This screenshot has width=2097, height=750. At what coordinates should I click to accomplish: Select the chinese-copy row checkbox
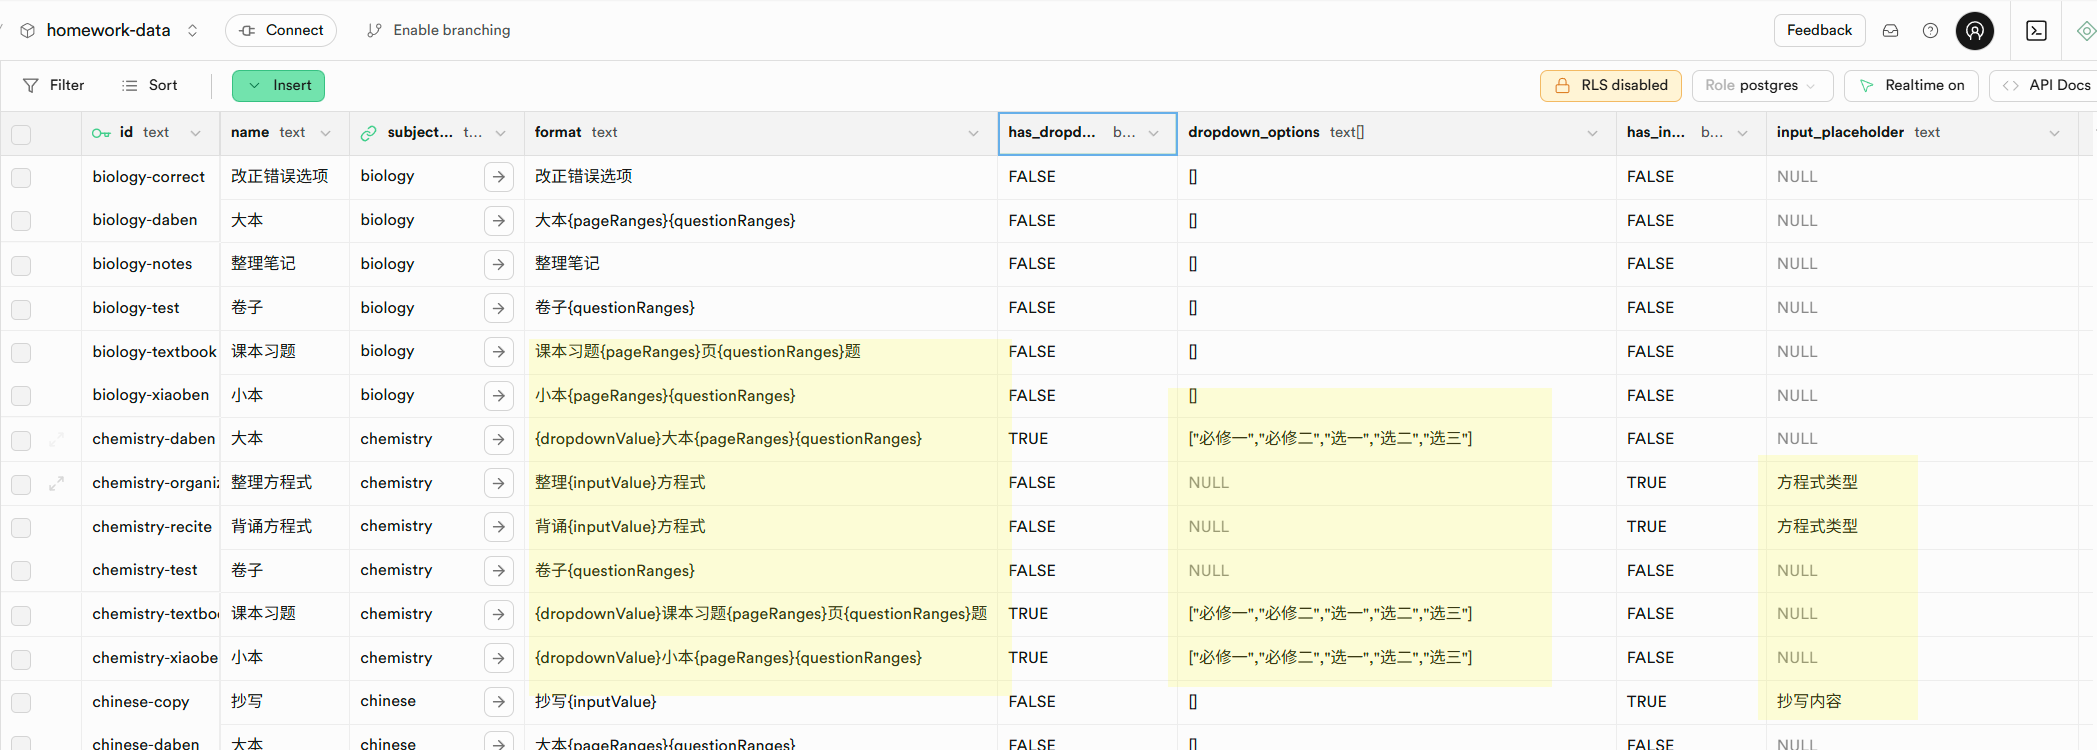pos(21,703)
